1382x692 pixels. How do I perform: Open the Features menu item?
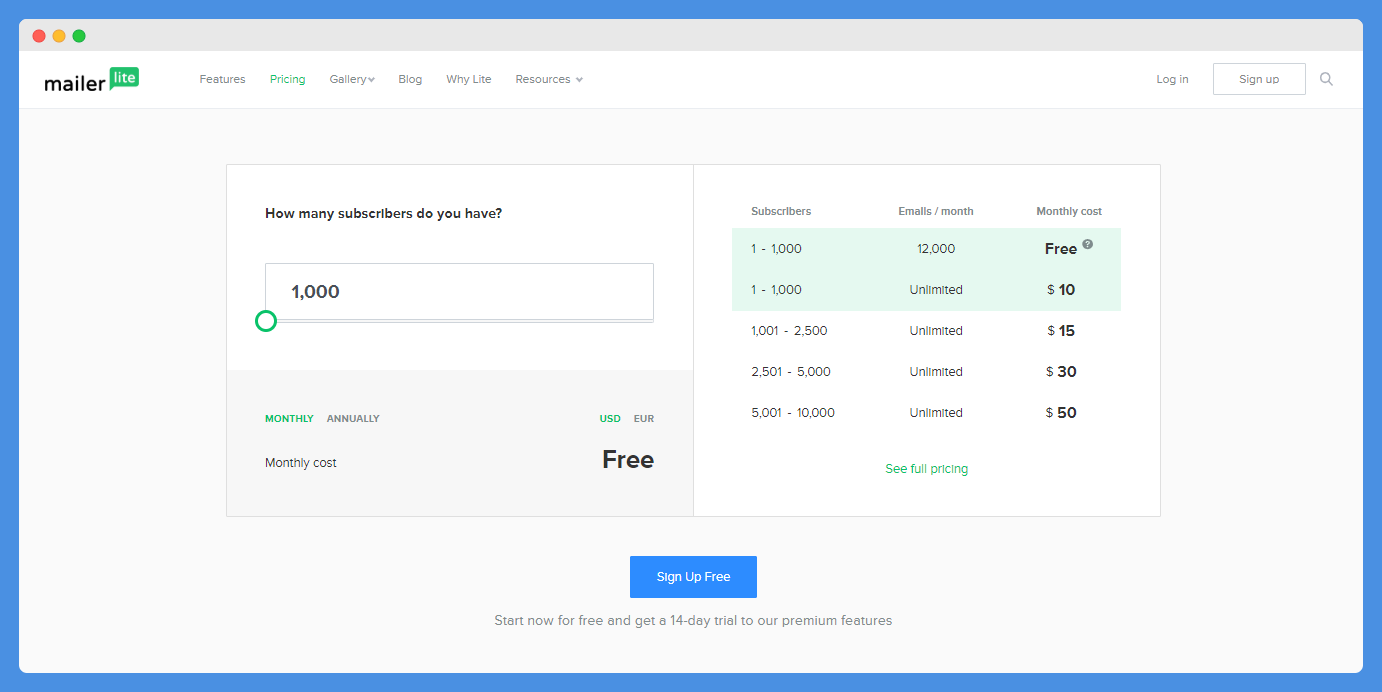(x=222, y=79)
